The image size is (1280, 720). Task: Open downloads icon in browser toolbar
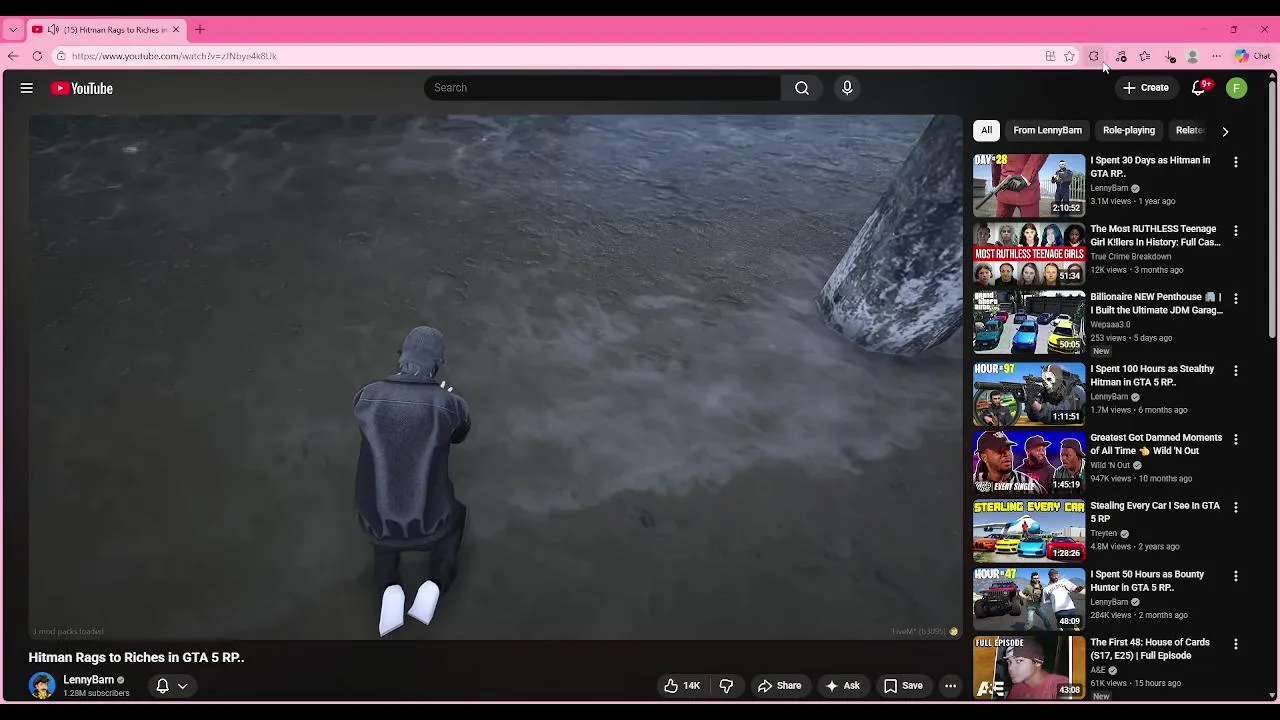[1170, 56]
